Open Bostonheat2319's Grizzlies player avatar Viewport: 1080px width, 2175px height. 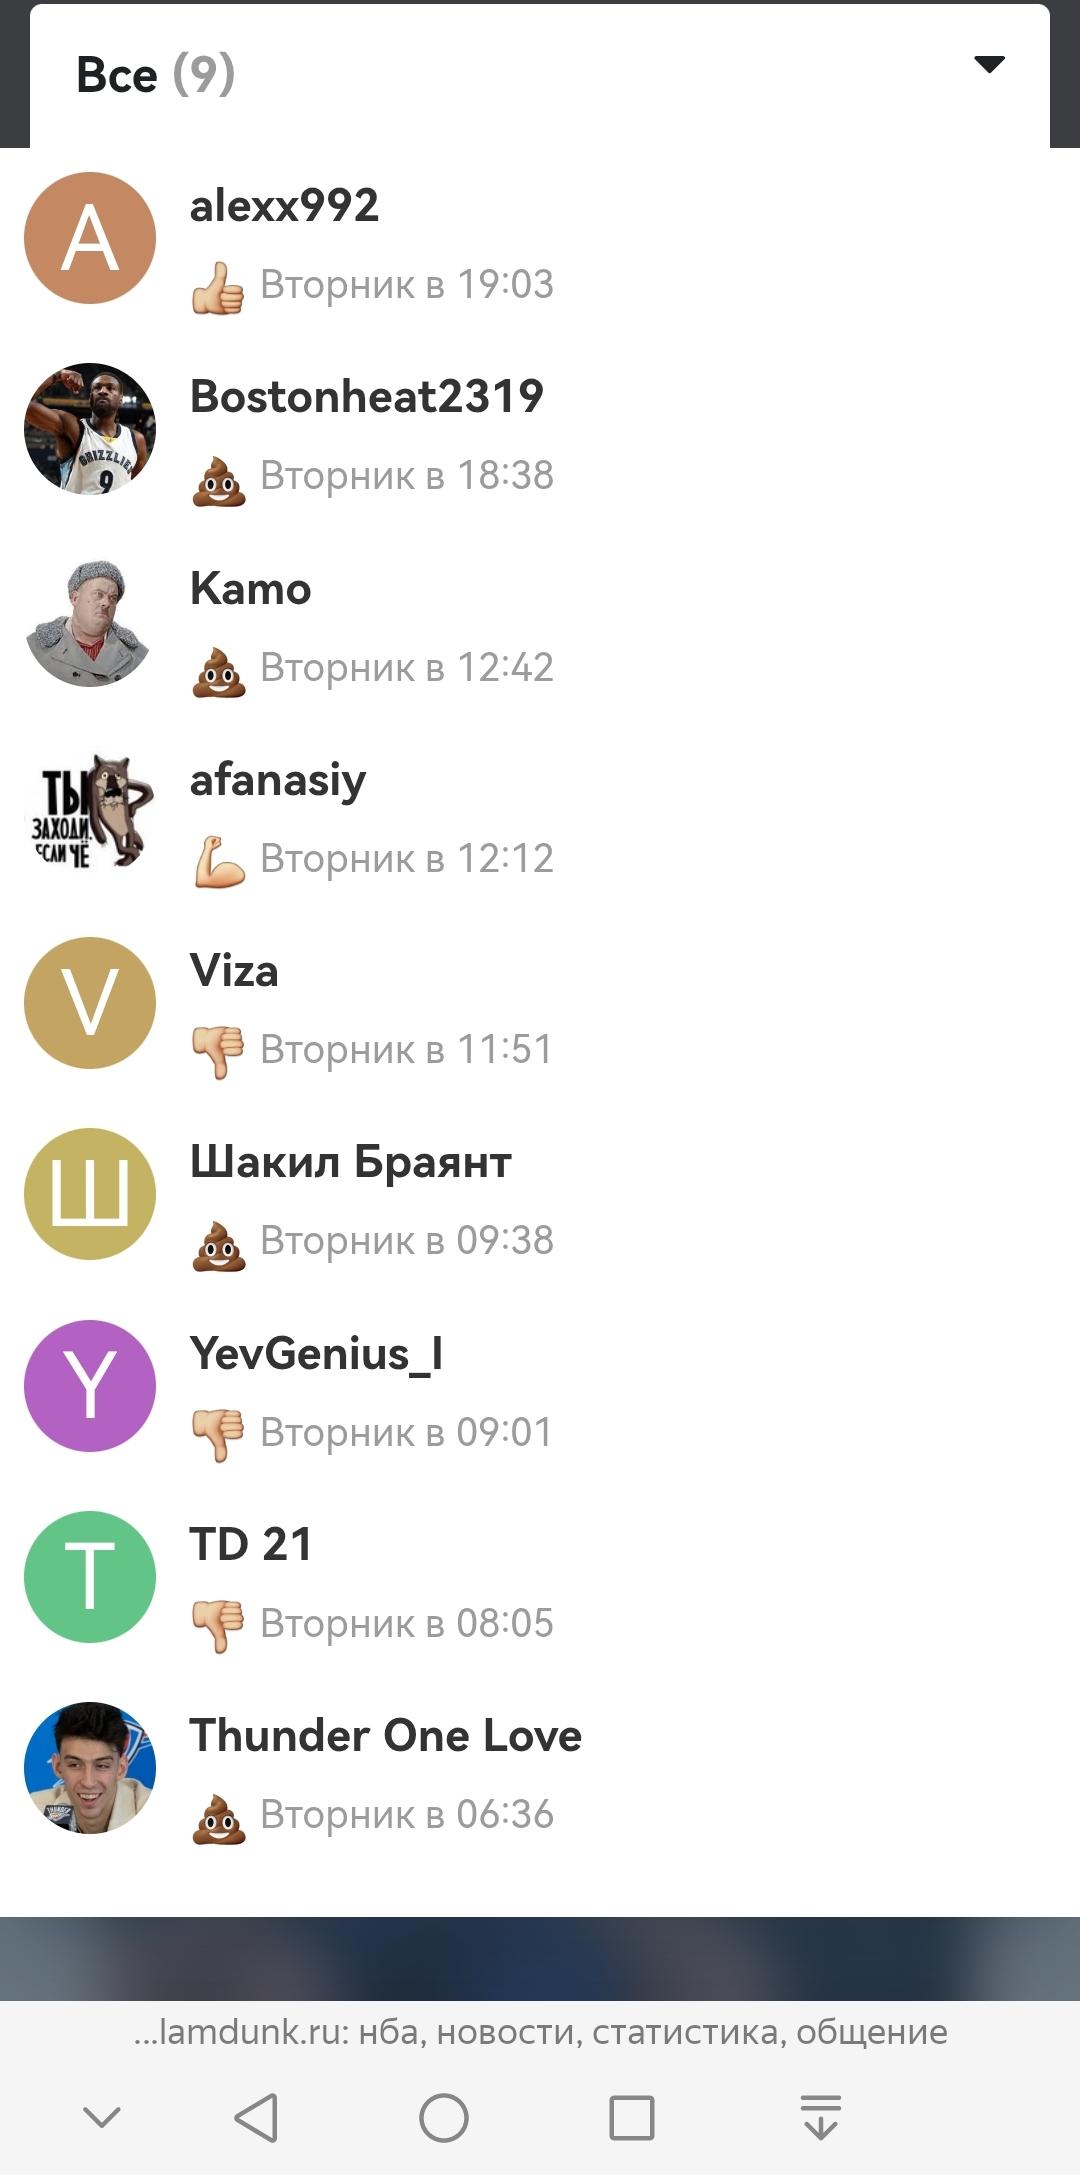point(90,429)
